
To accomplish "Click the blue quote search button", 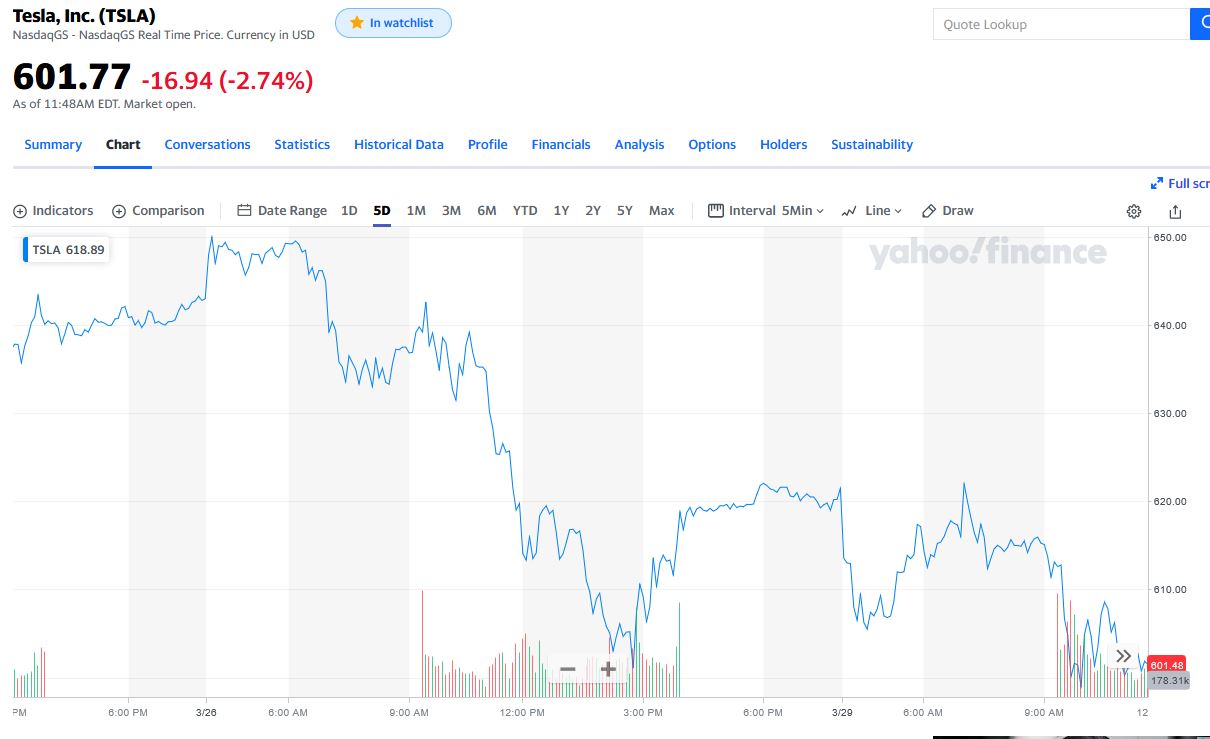I will pyautogui.click(x=1200, y=24).
